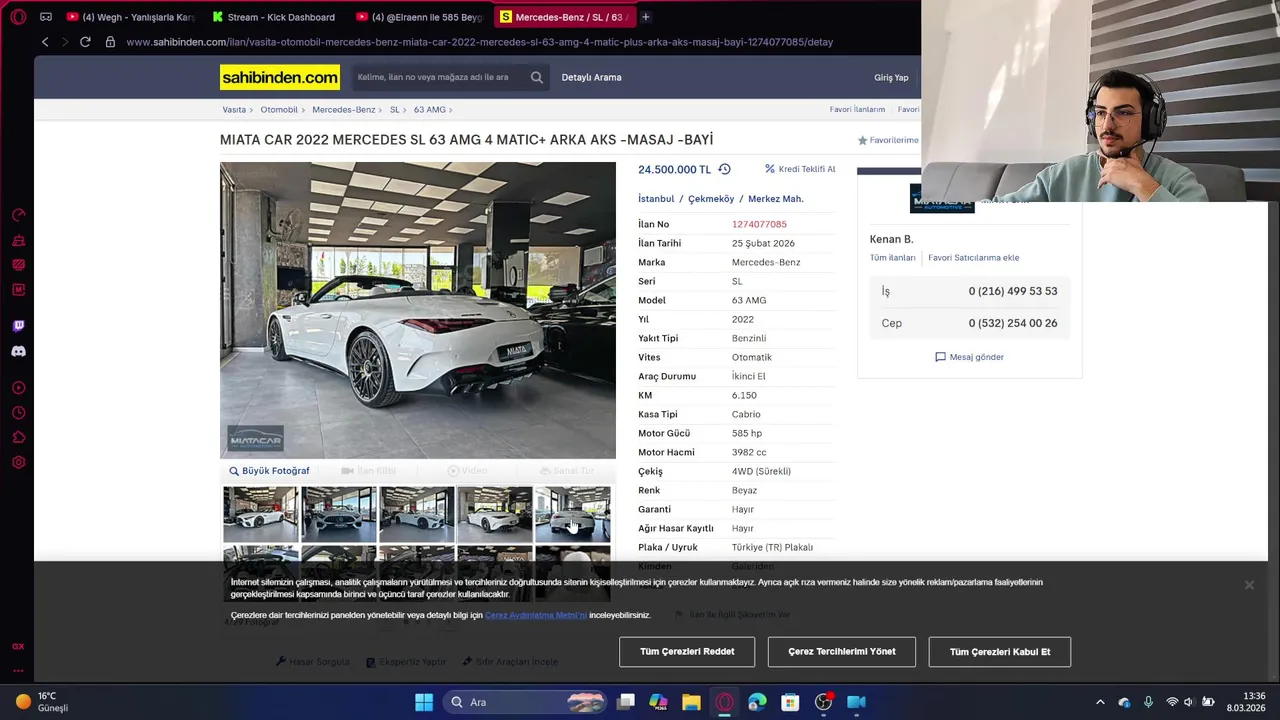The height and width of the screenshot is (720, 1280).
Task: Open History clock icon in sidebar
Action: click(18, 413)
